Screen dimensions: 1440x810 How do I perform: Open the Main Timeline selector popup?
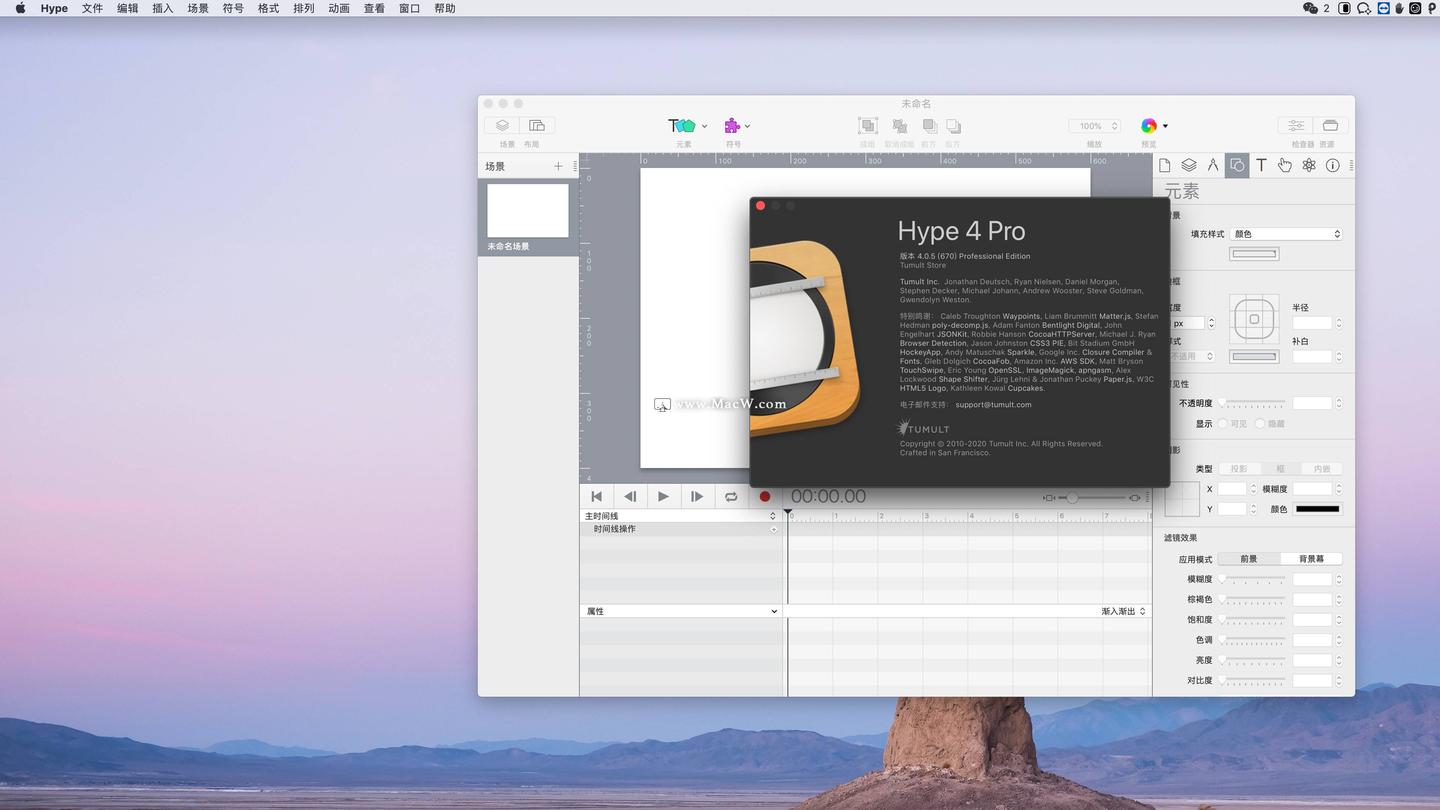(x=680, y=516)
